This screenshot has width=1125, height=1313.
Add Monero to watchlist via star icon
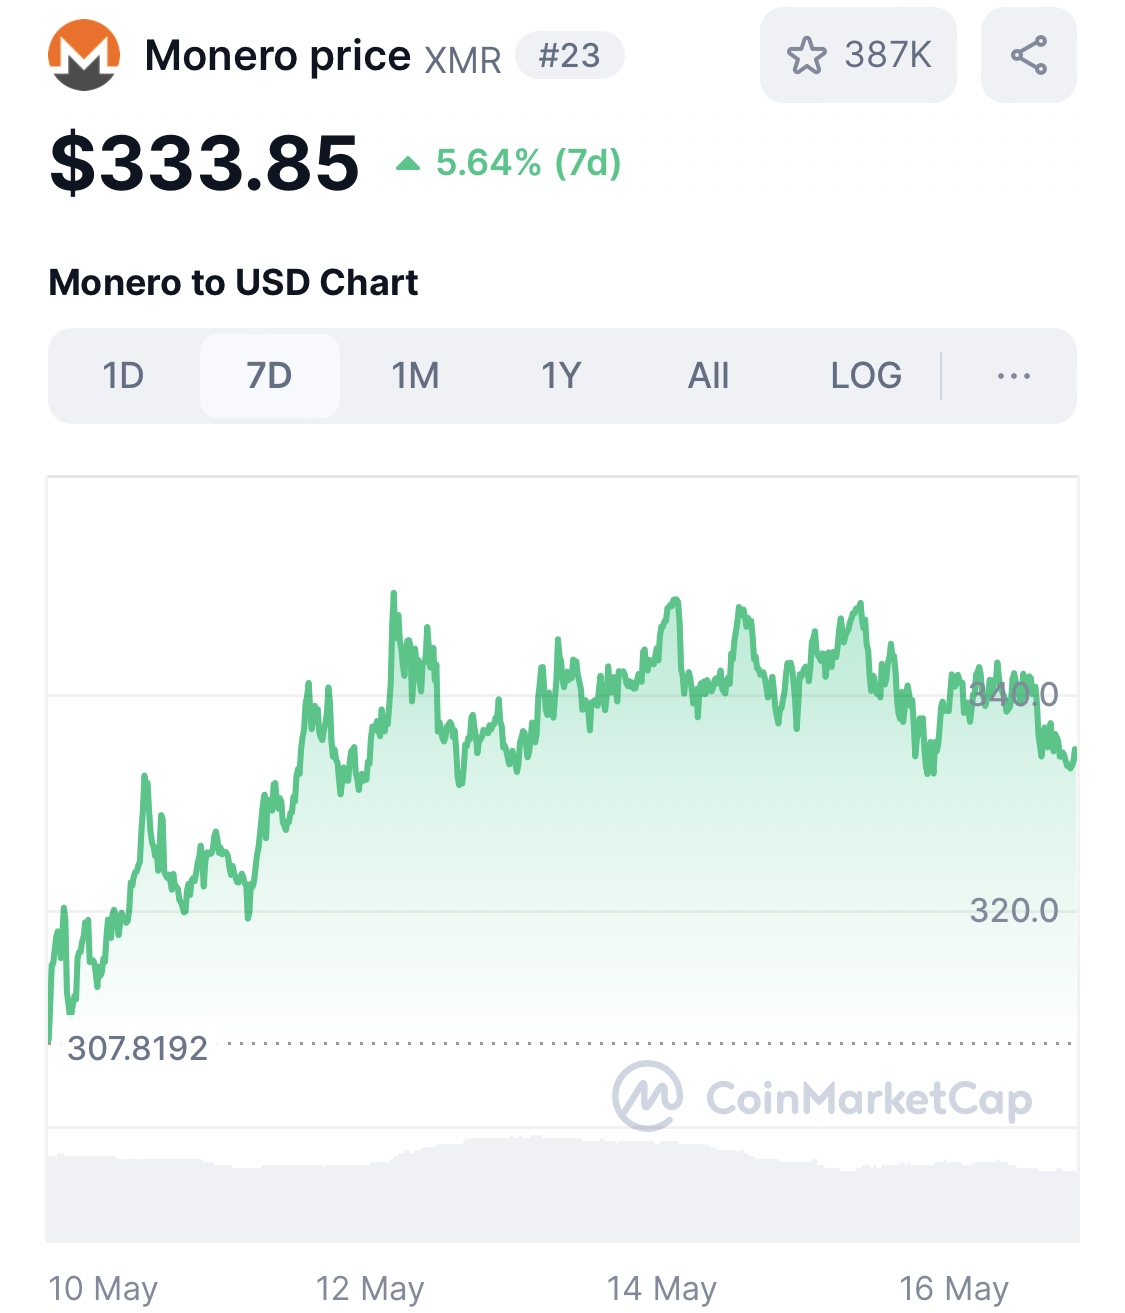(x=807, y=56)
